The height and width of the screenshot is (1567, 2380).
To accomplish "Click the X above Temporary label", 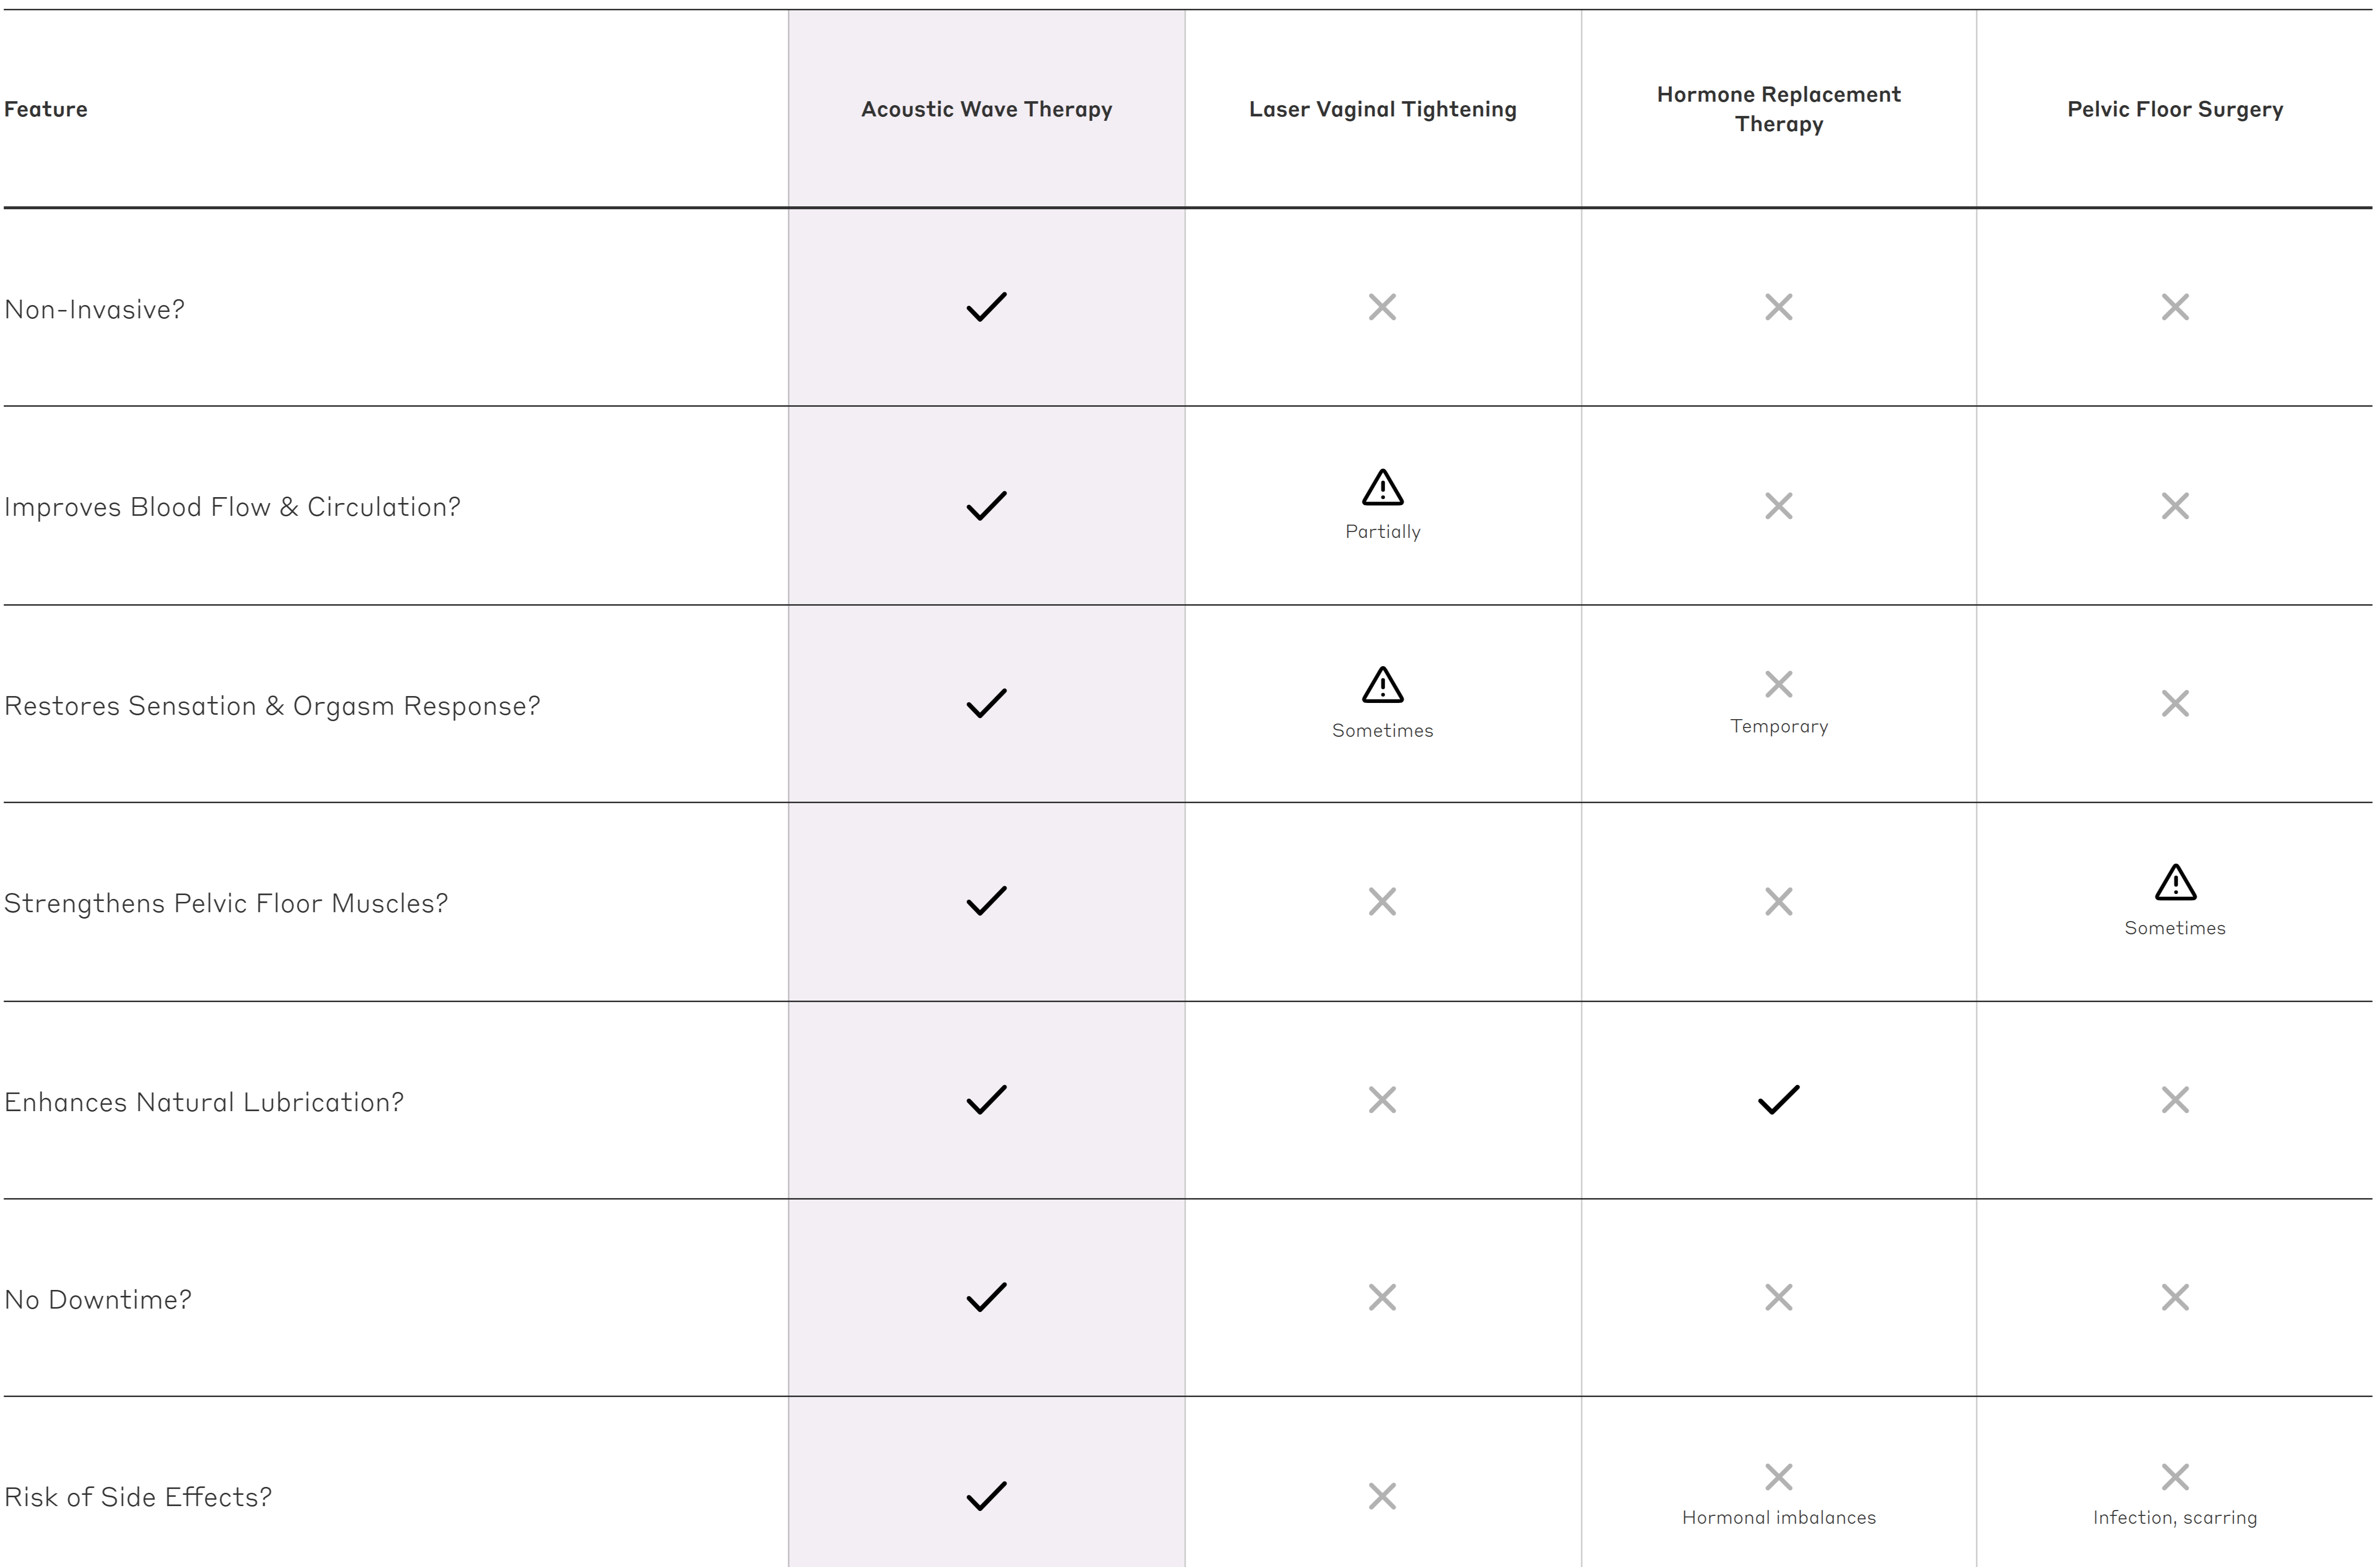I will pos(1778,684).
